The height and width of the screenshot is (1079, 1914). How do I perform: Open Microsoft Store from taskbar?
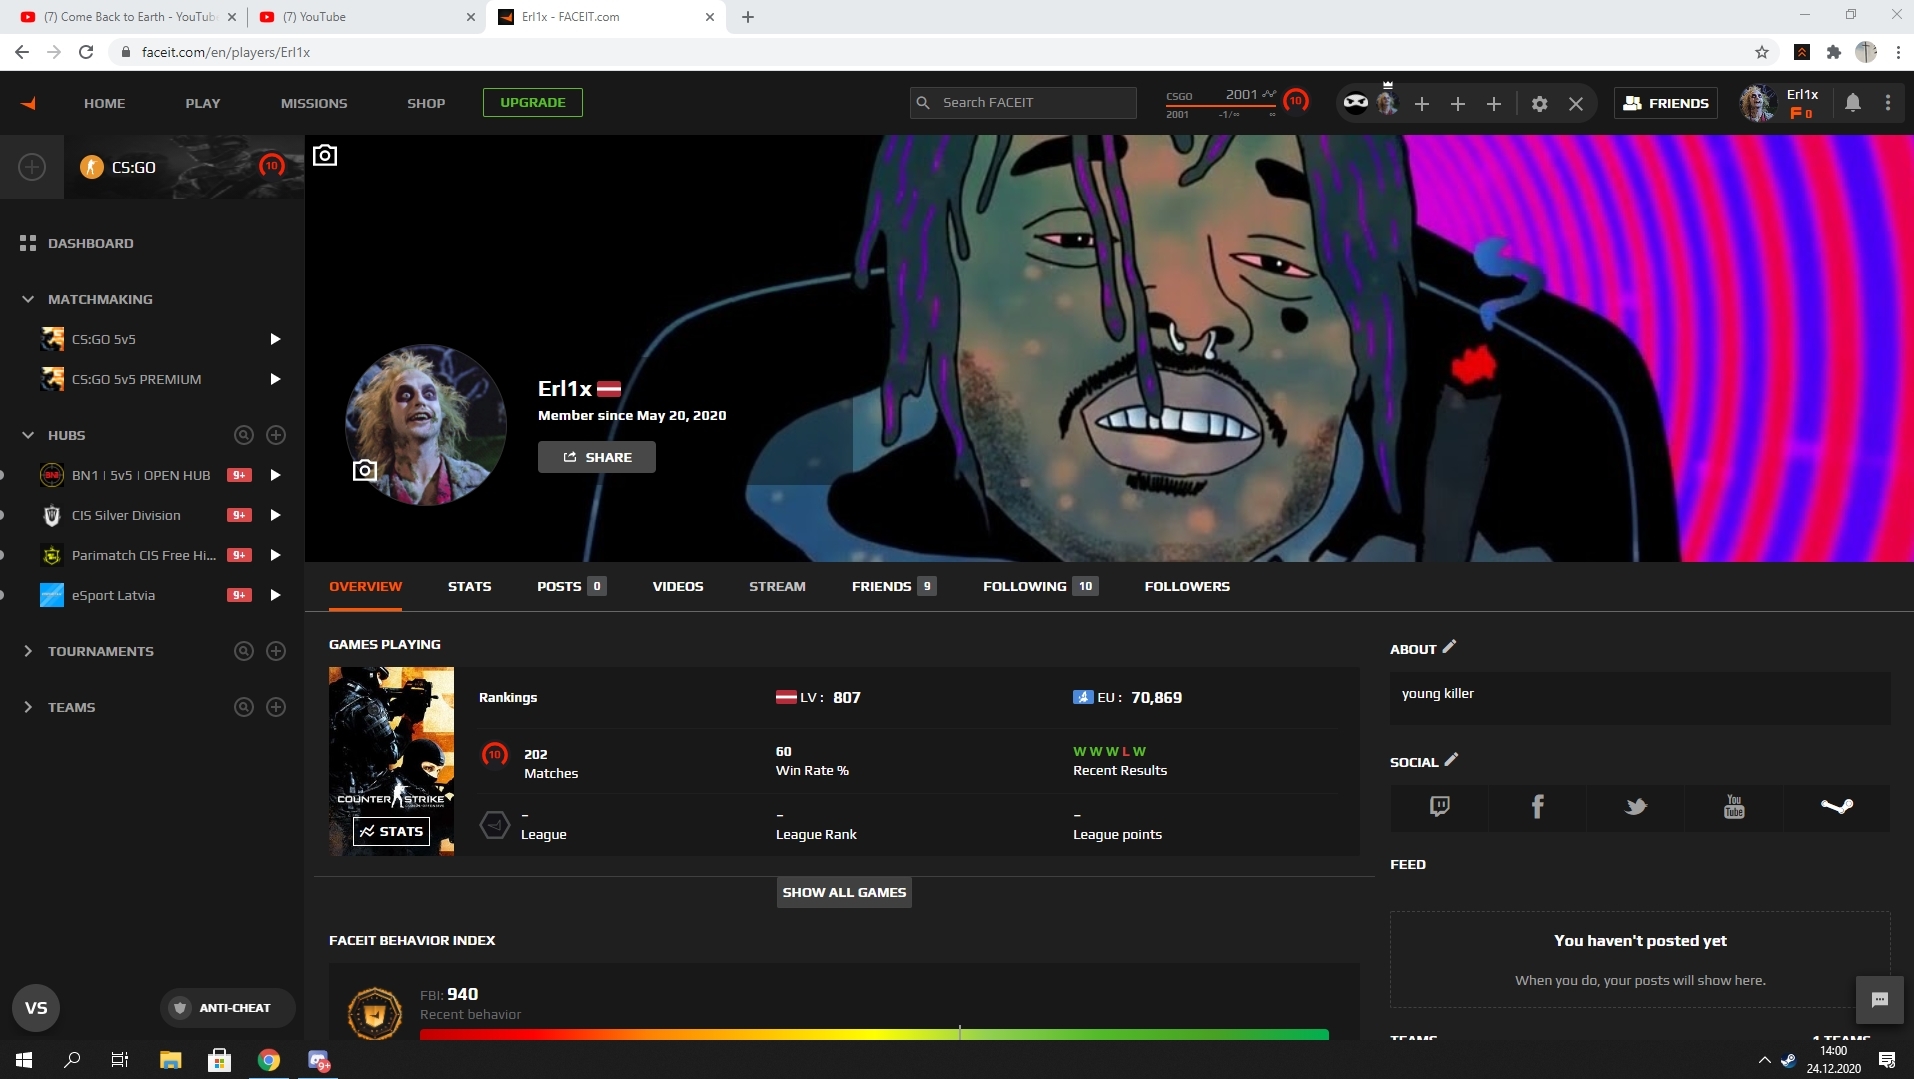click(x=219, y=1060)
